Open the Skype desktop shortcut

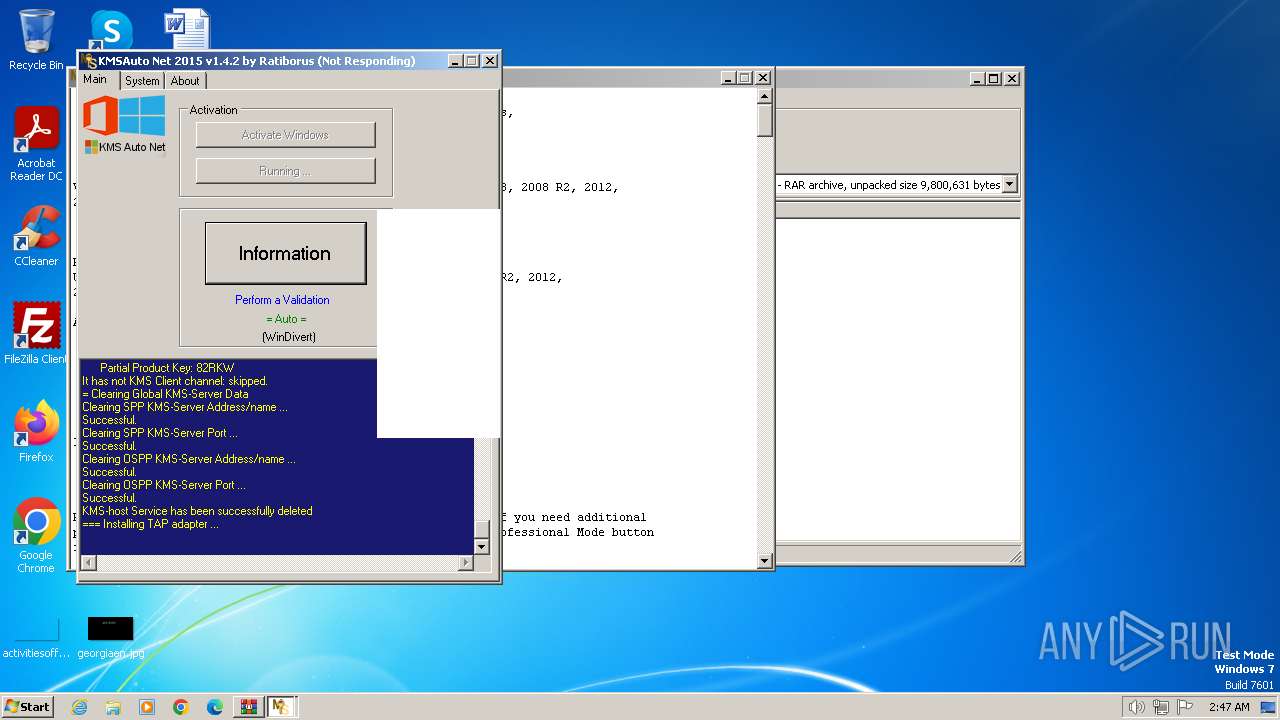[x=111, y=30]
